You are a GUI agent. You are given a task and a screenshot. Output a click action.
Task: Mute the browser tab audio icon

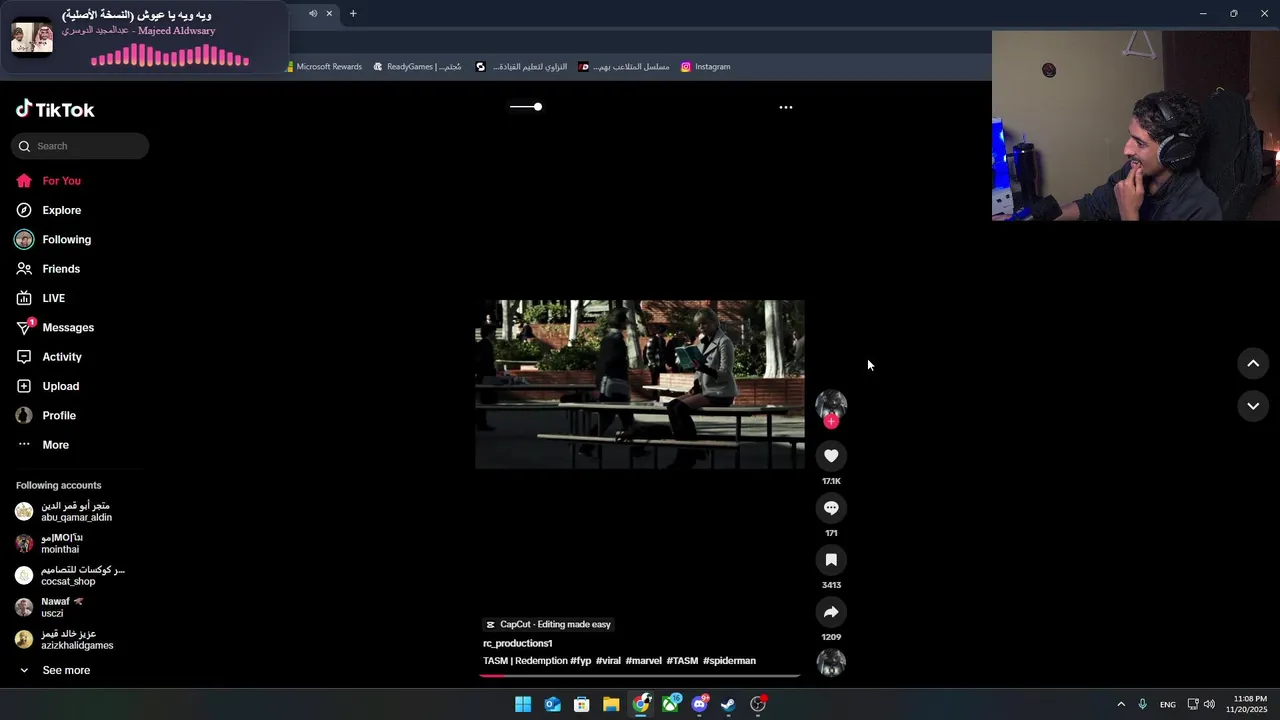[313, 14]
